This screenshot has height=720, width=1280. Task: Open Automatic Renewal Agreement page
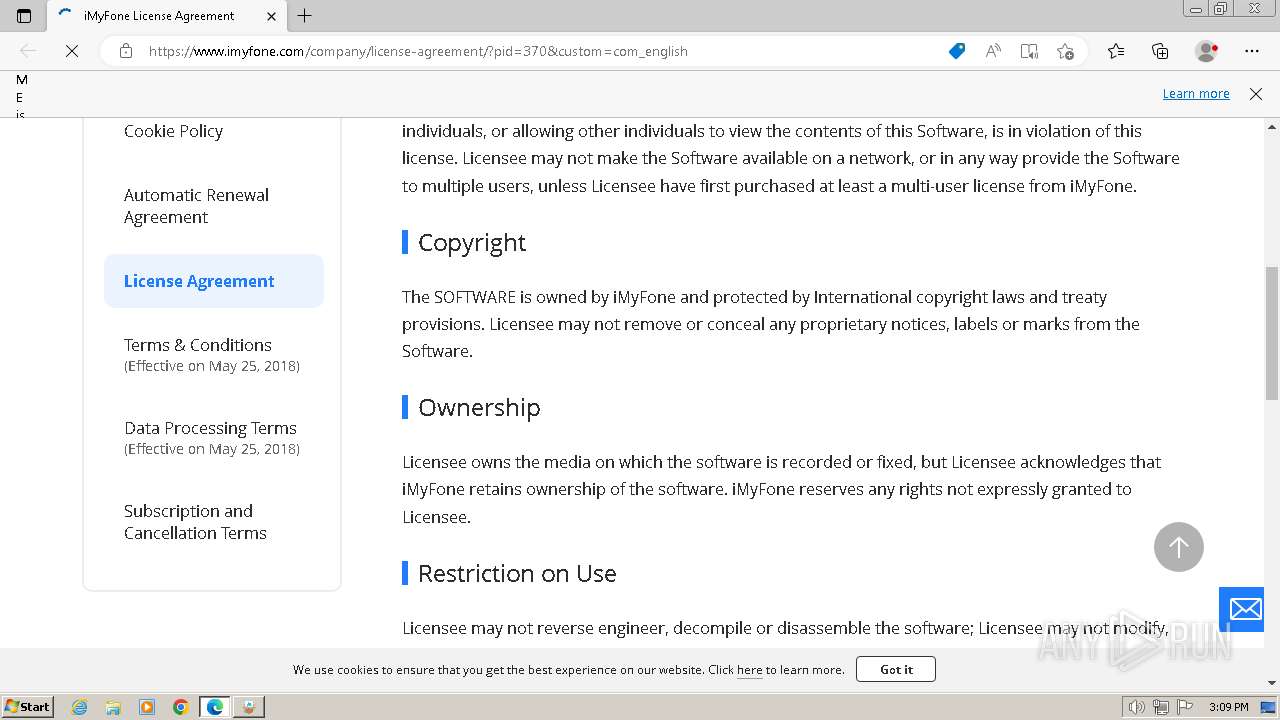tap(196, 206)
